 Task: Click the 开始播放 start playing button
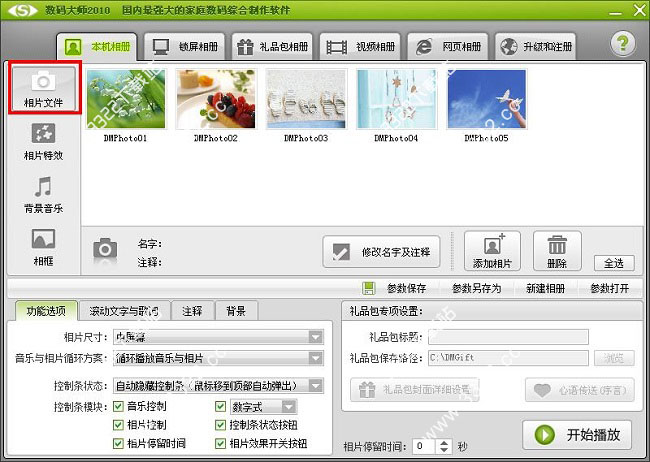577,435
